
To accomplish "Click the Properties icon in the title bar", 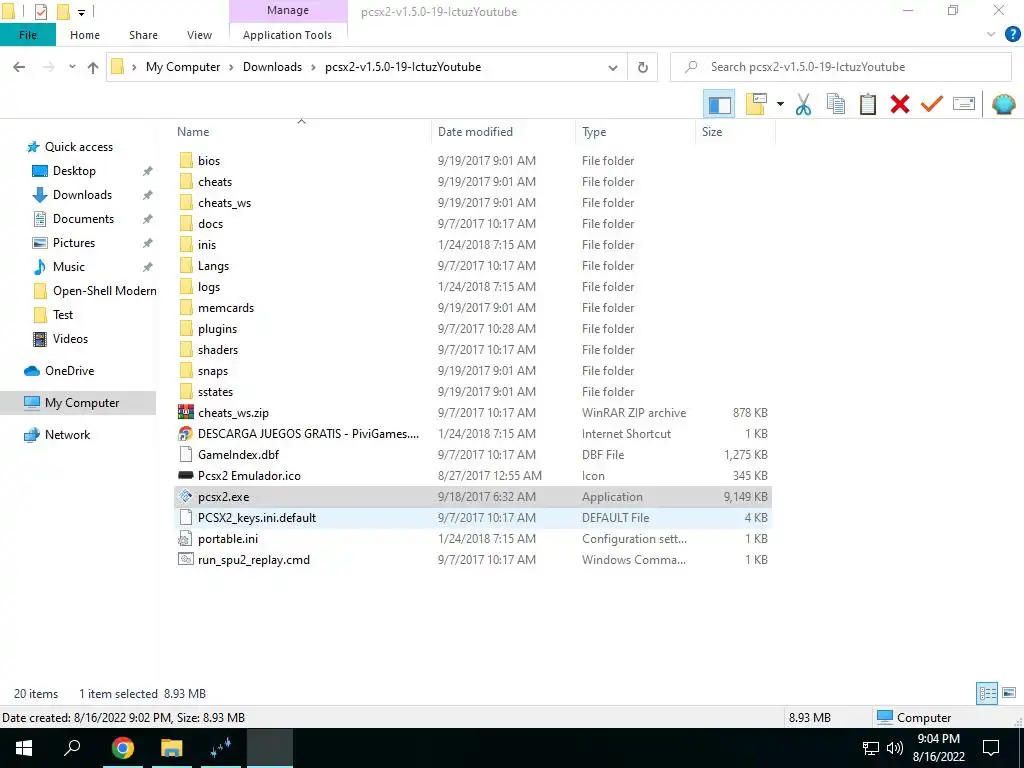I will pos(40,11).
